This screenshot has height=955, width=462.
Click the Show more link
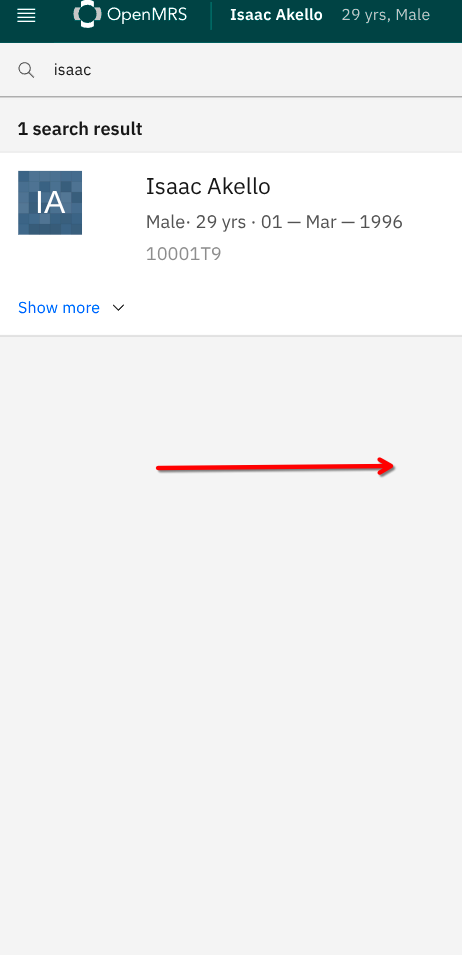click(59, 308)
